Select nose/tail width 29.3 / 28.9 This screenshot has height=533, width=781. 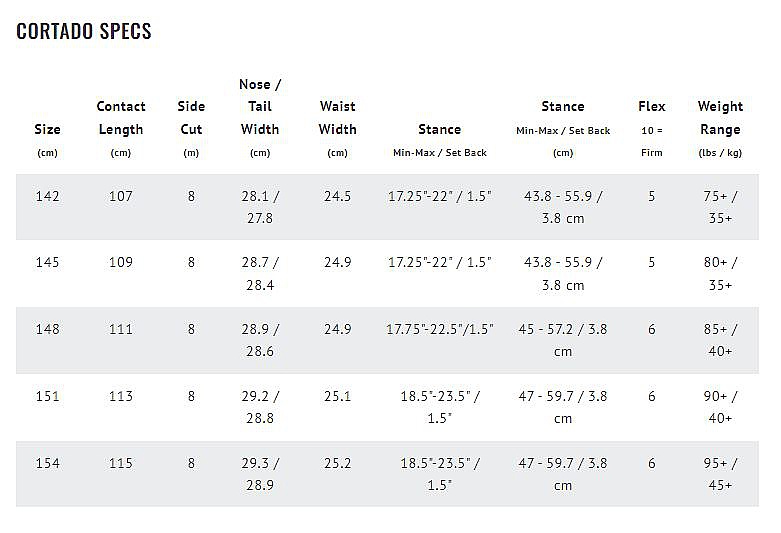260,474
